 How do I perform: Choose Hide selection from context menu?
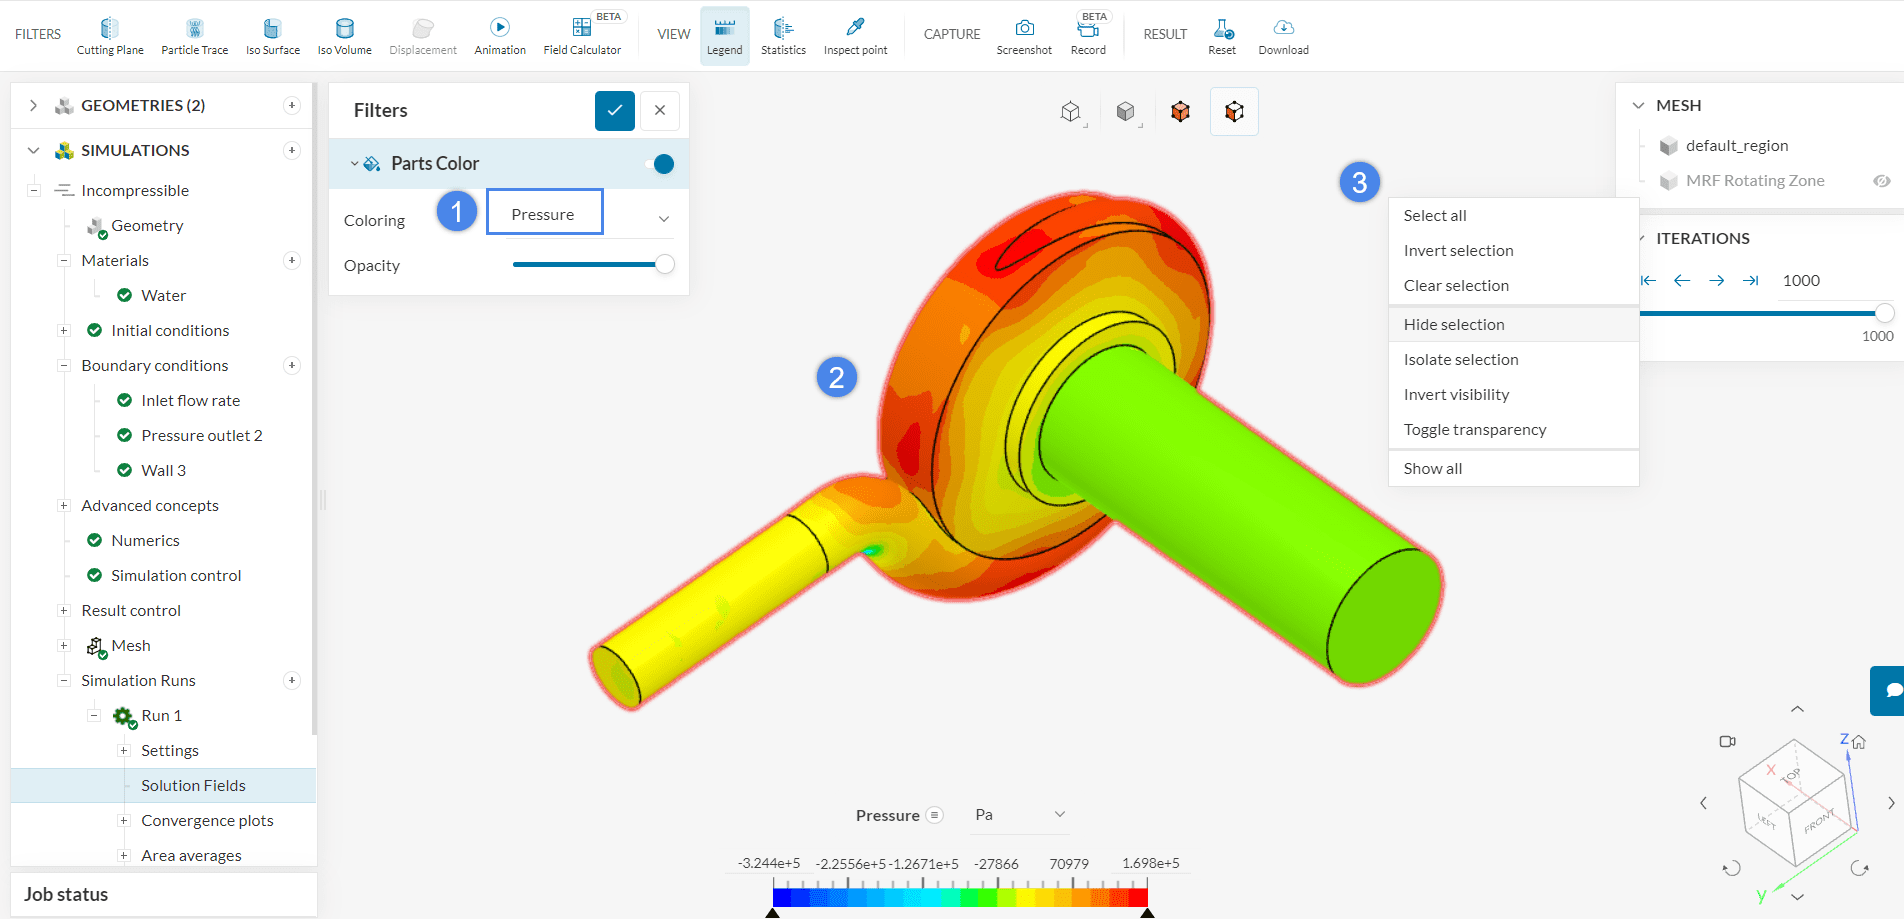pos(1454,325)
